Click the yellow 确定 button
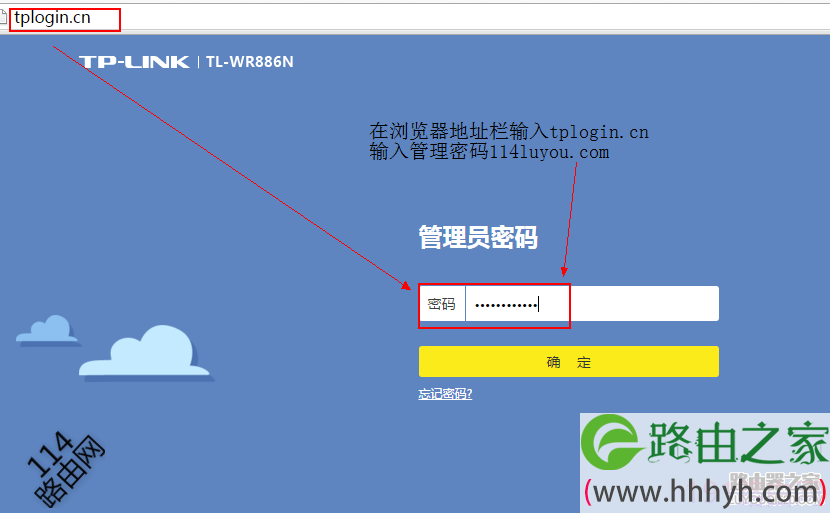Viewport: 830px width, 513px height. (569, 362)
